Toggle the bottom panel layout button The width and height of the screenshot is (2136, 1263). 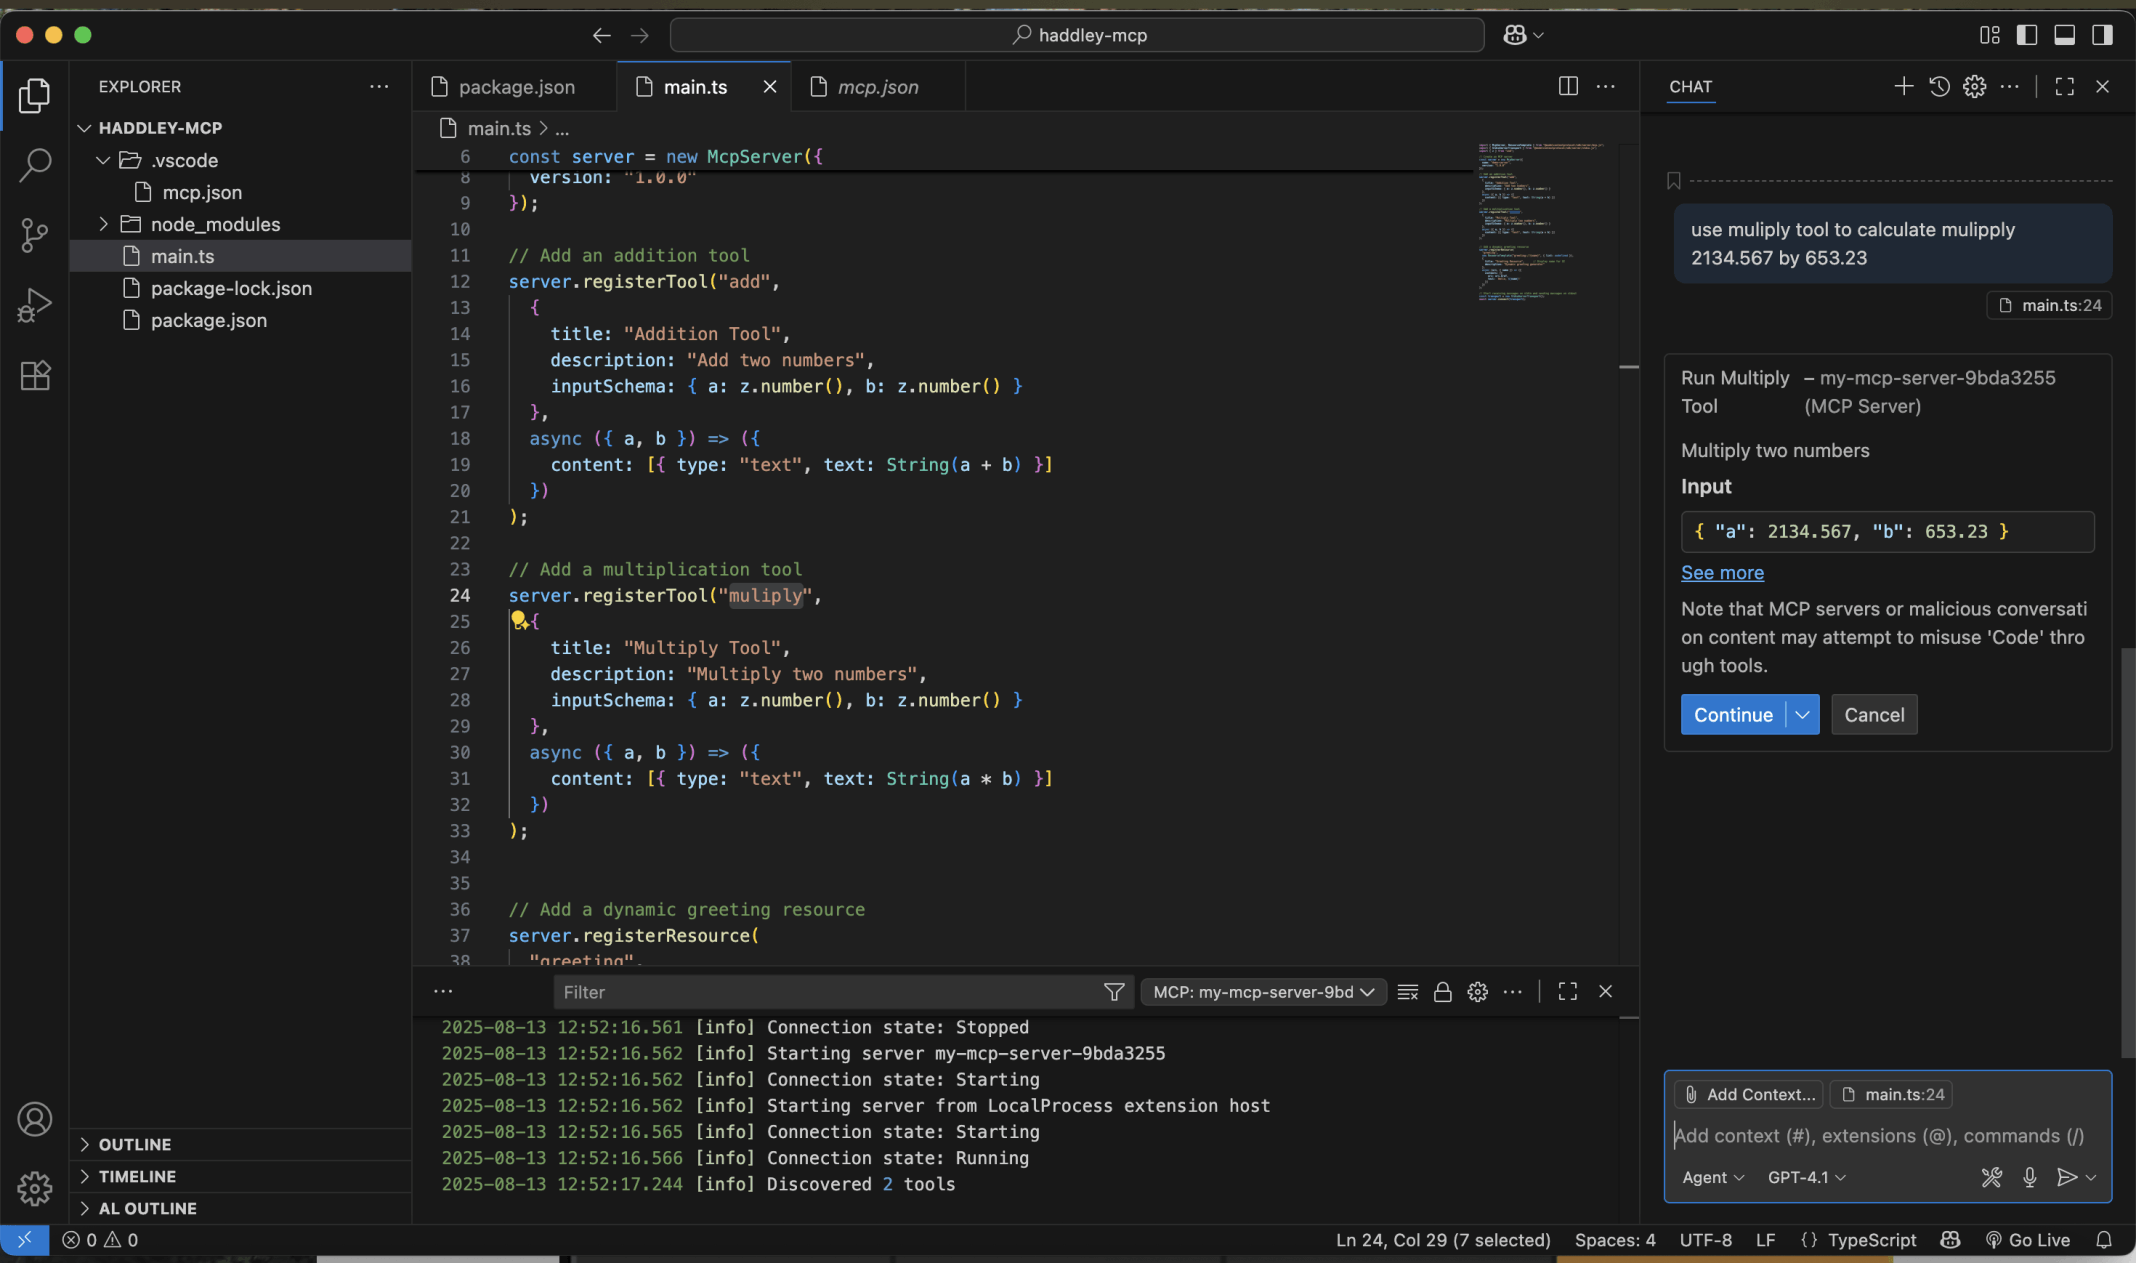click(x=2064, y=35)
